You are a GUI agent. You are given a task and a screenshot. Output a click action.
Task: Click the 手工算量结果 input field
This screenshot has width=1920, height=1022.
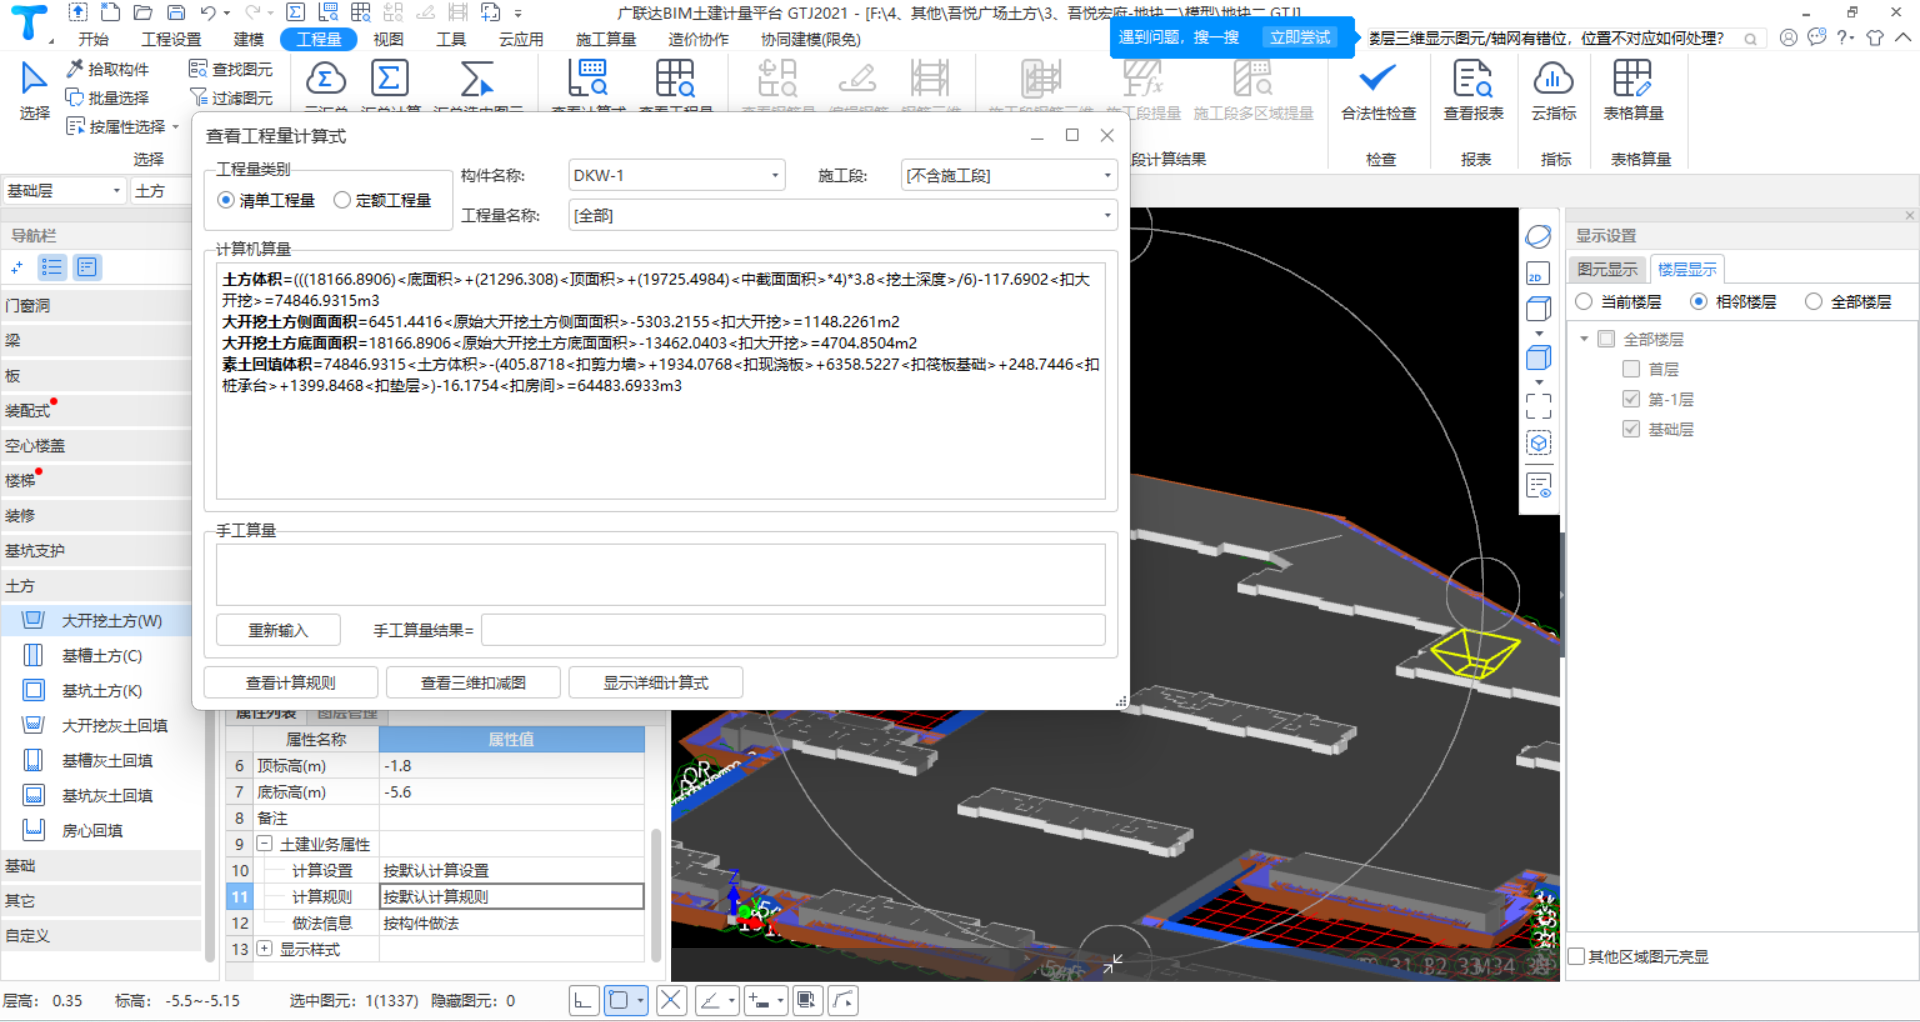[x=793, y=630]
